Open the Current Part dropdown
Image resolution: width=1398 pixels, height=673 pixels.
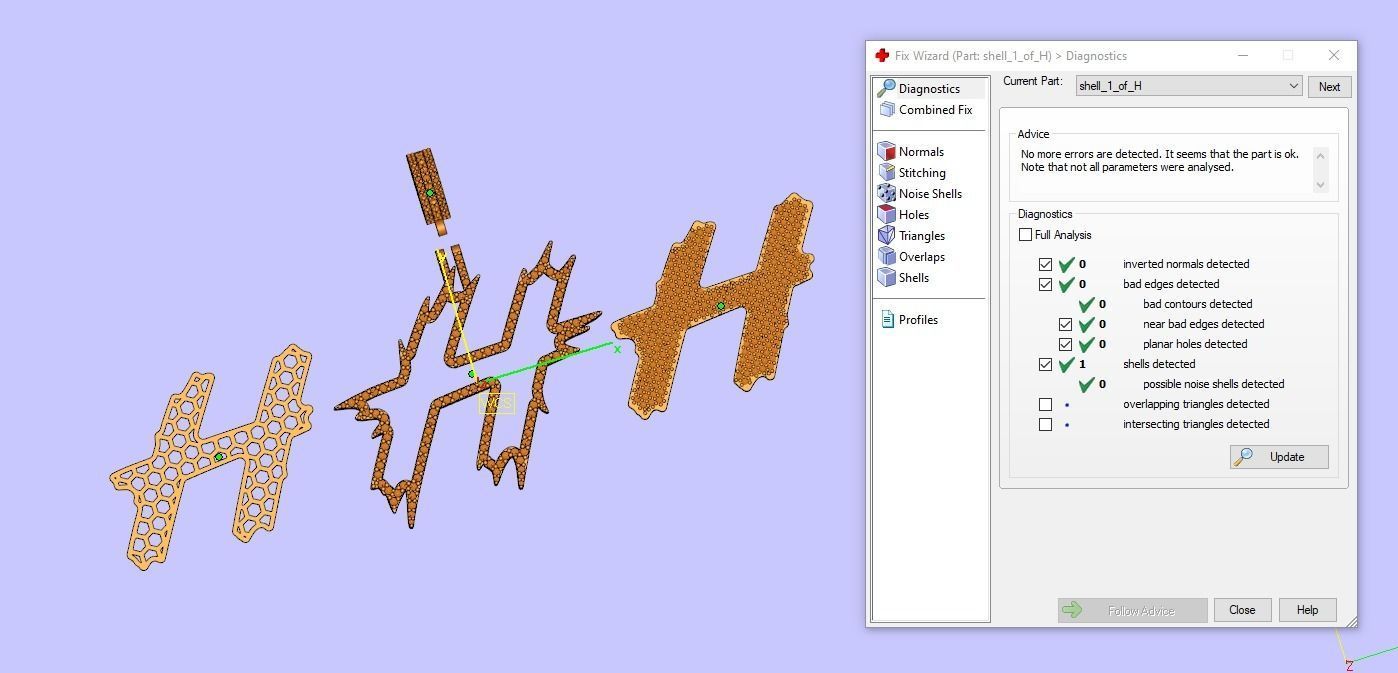click(x=1189, y=86)
